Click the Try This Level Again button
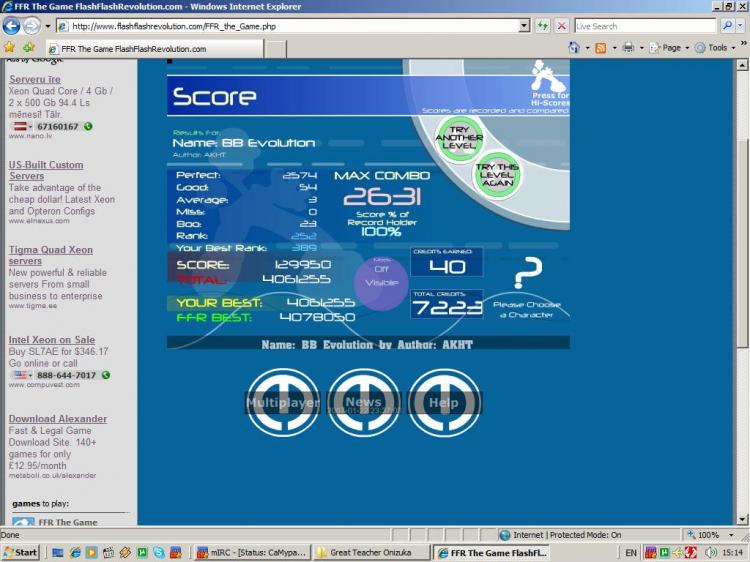The image size is (750, 562). (497, 176)
